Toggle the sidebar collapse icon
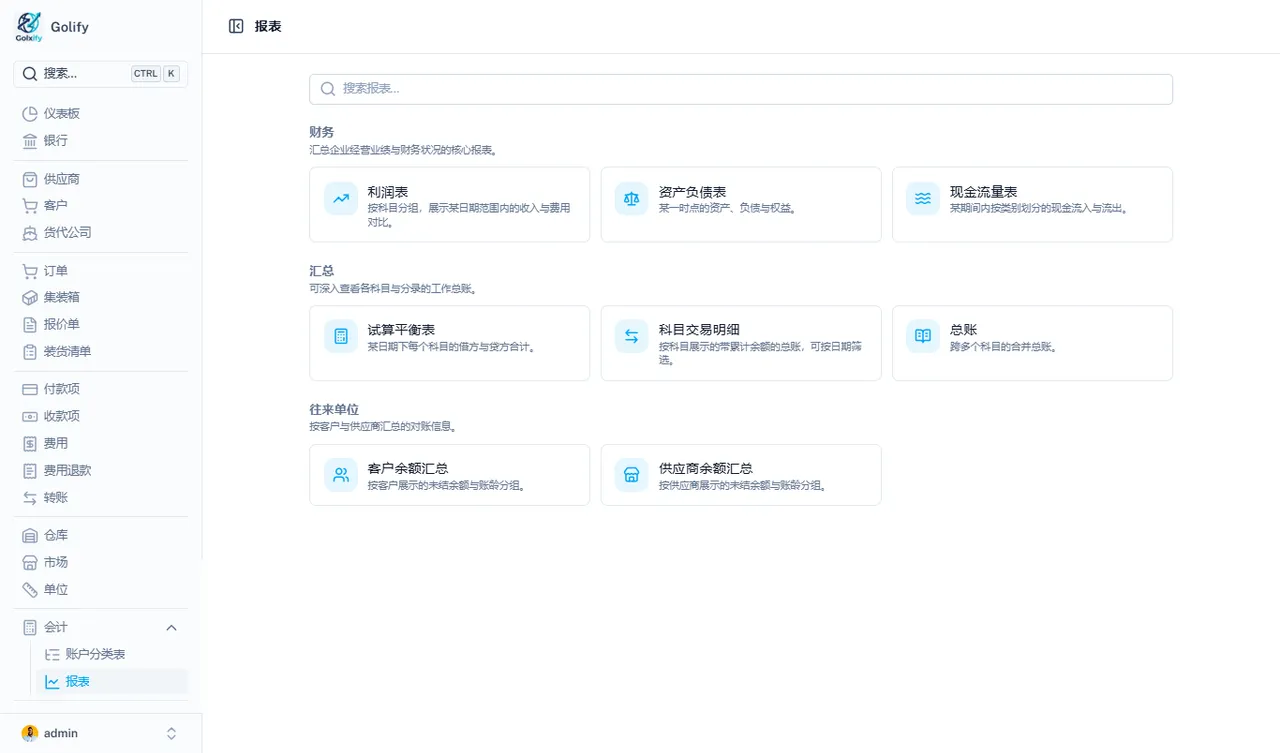This screenshot has width=1280, height=753. 236,26
